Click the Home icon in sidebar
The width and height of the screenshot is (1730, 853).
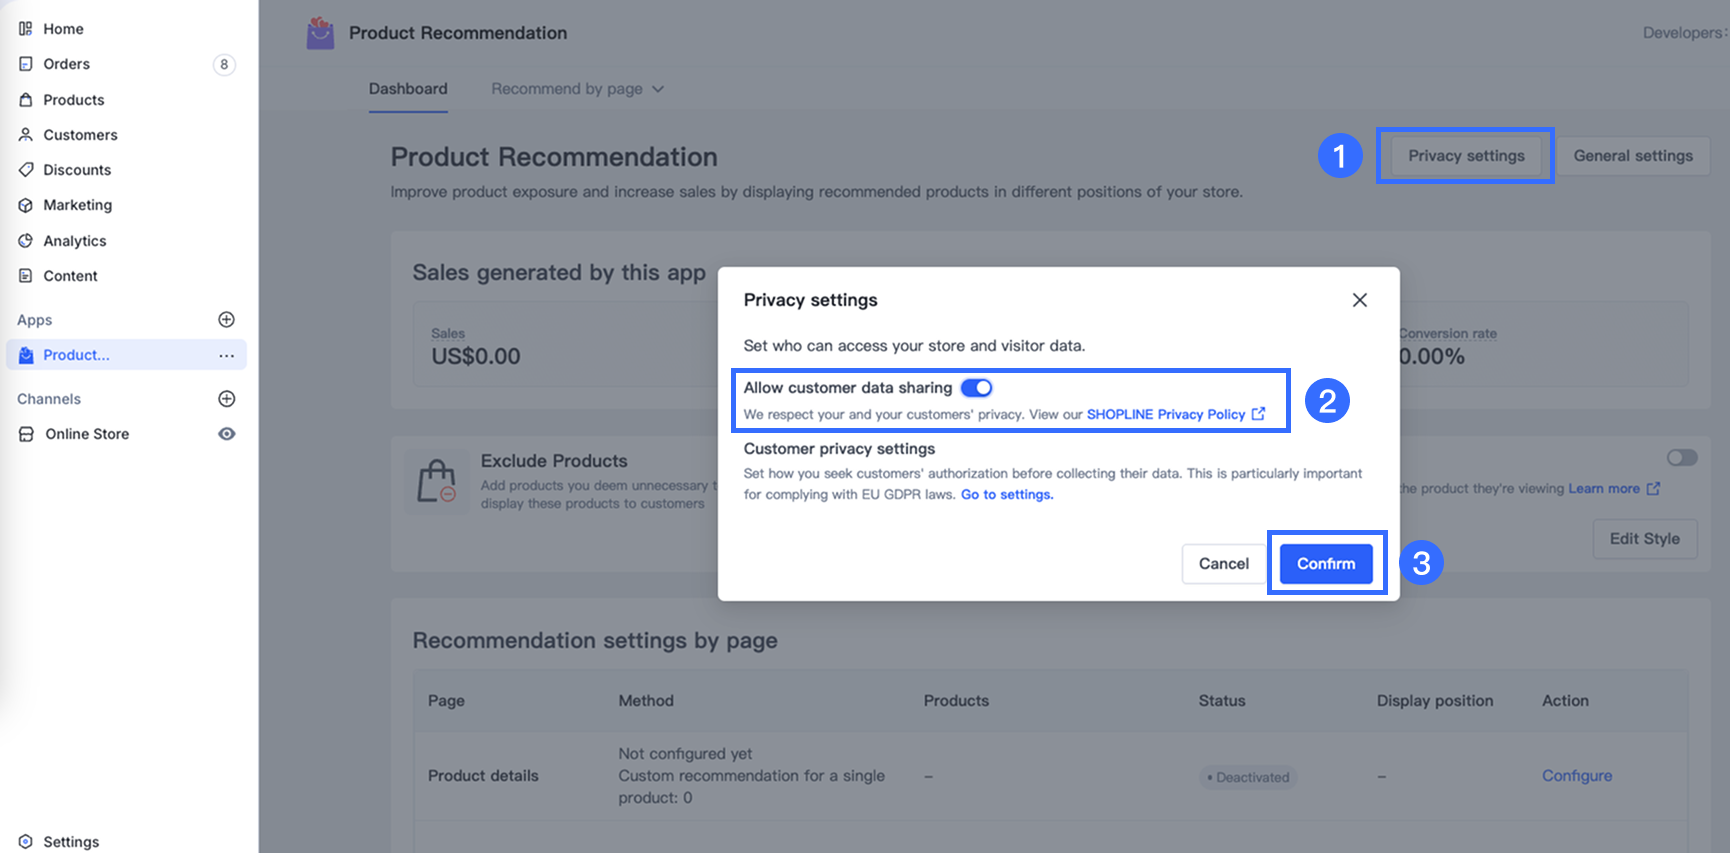[x=26, y=29]
